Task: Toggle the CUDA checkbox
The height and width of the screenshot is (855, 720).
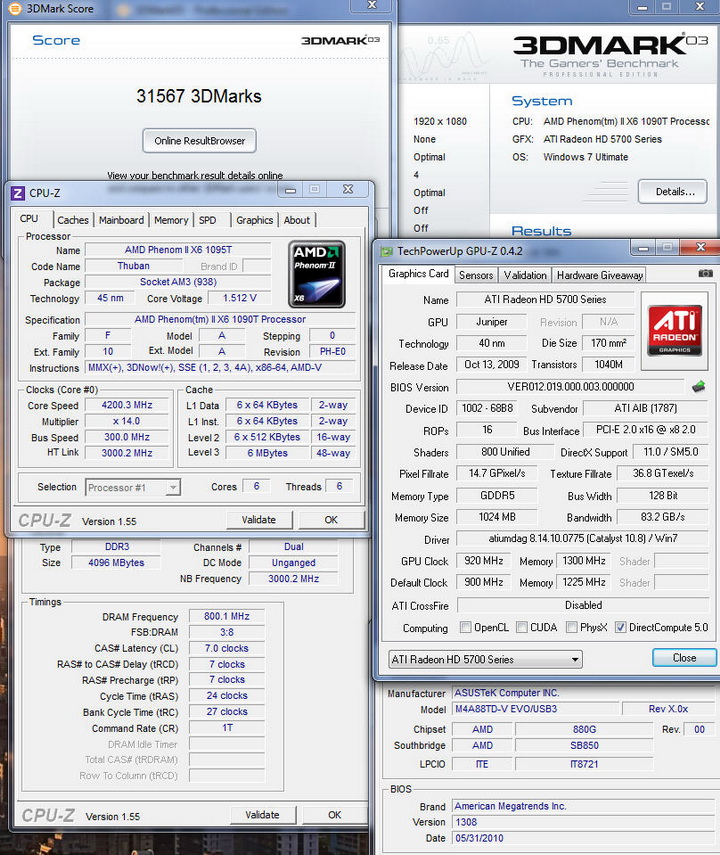Action: [521, 628]
